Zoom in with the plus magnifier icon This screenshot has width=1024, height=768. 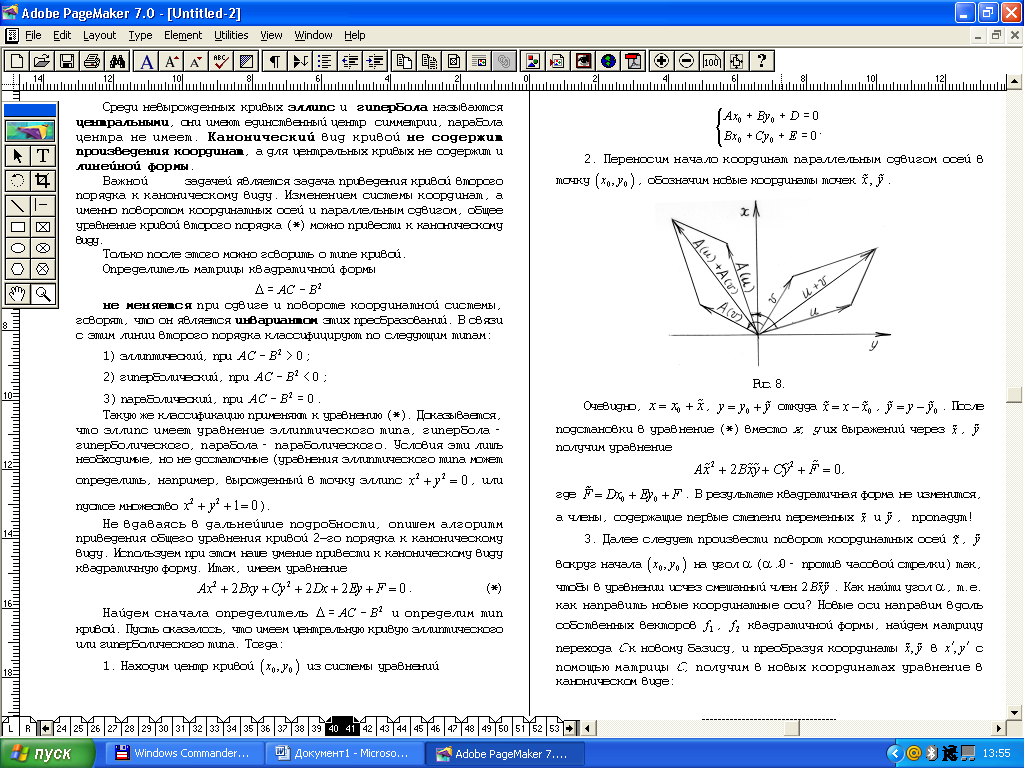(662, 61)
